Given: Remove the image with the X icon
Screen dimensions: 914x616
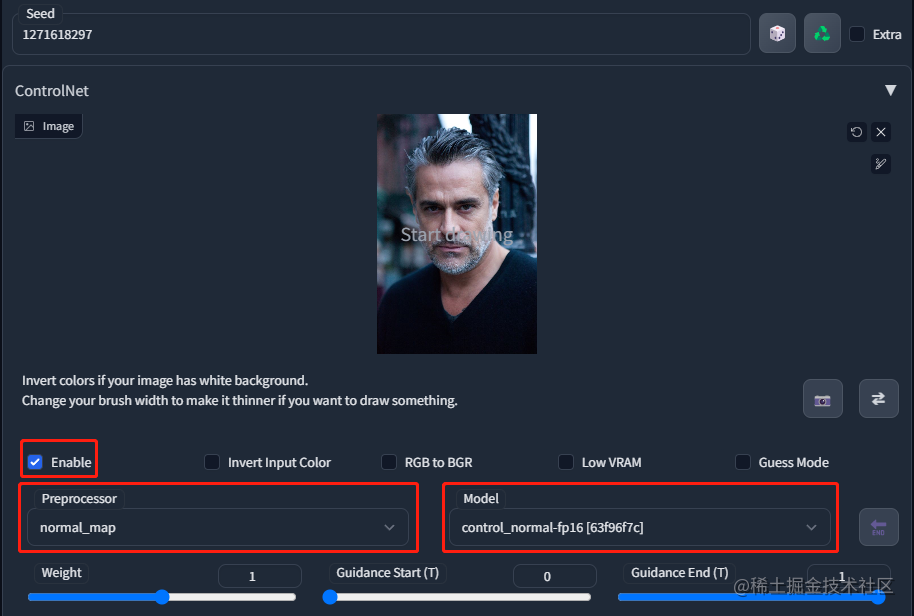Looking at the screenshot, I should pyautogui.click(x=881, y=131).
